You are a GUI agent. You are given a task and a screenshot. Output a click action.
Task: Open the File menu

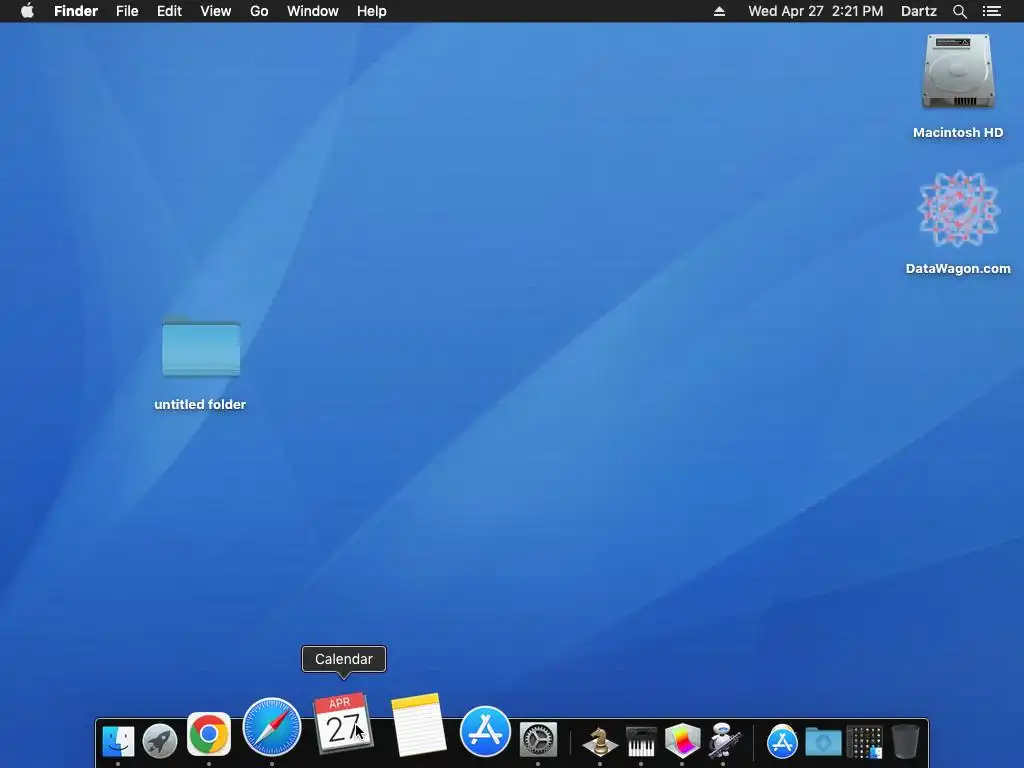click(127, 11)
